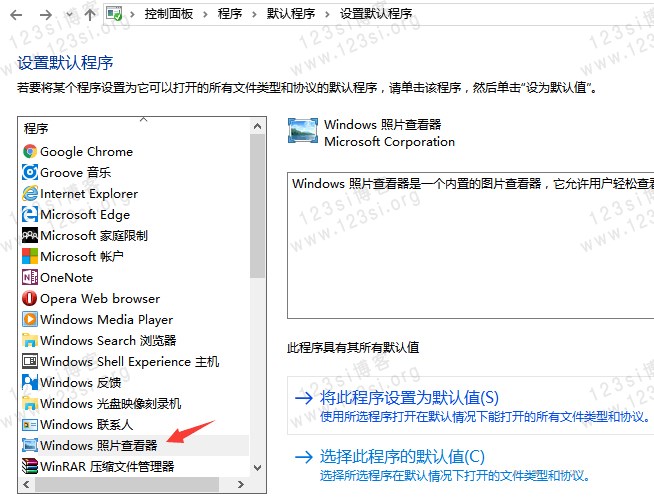Click the program description text box
This screenshot has height=502, width=654.
470,245
